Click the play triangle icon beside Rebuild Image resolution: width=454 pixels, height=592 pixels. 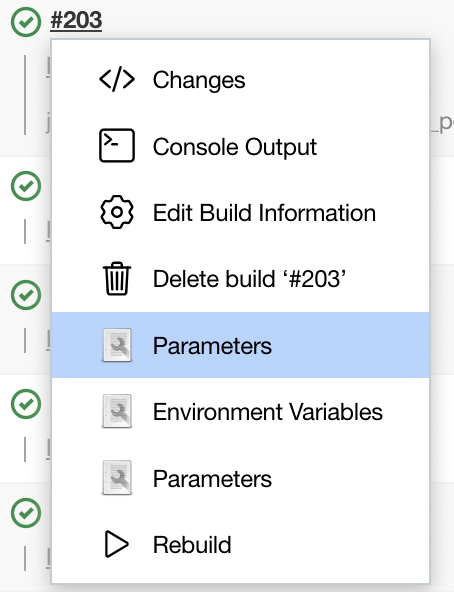(116, 544)
